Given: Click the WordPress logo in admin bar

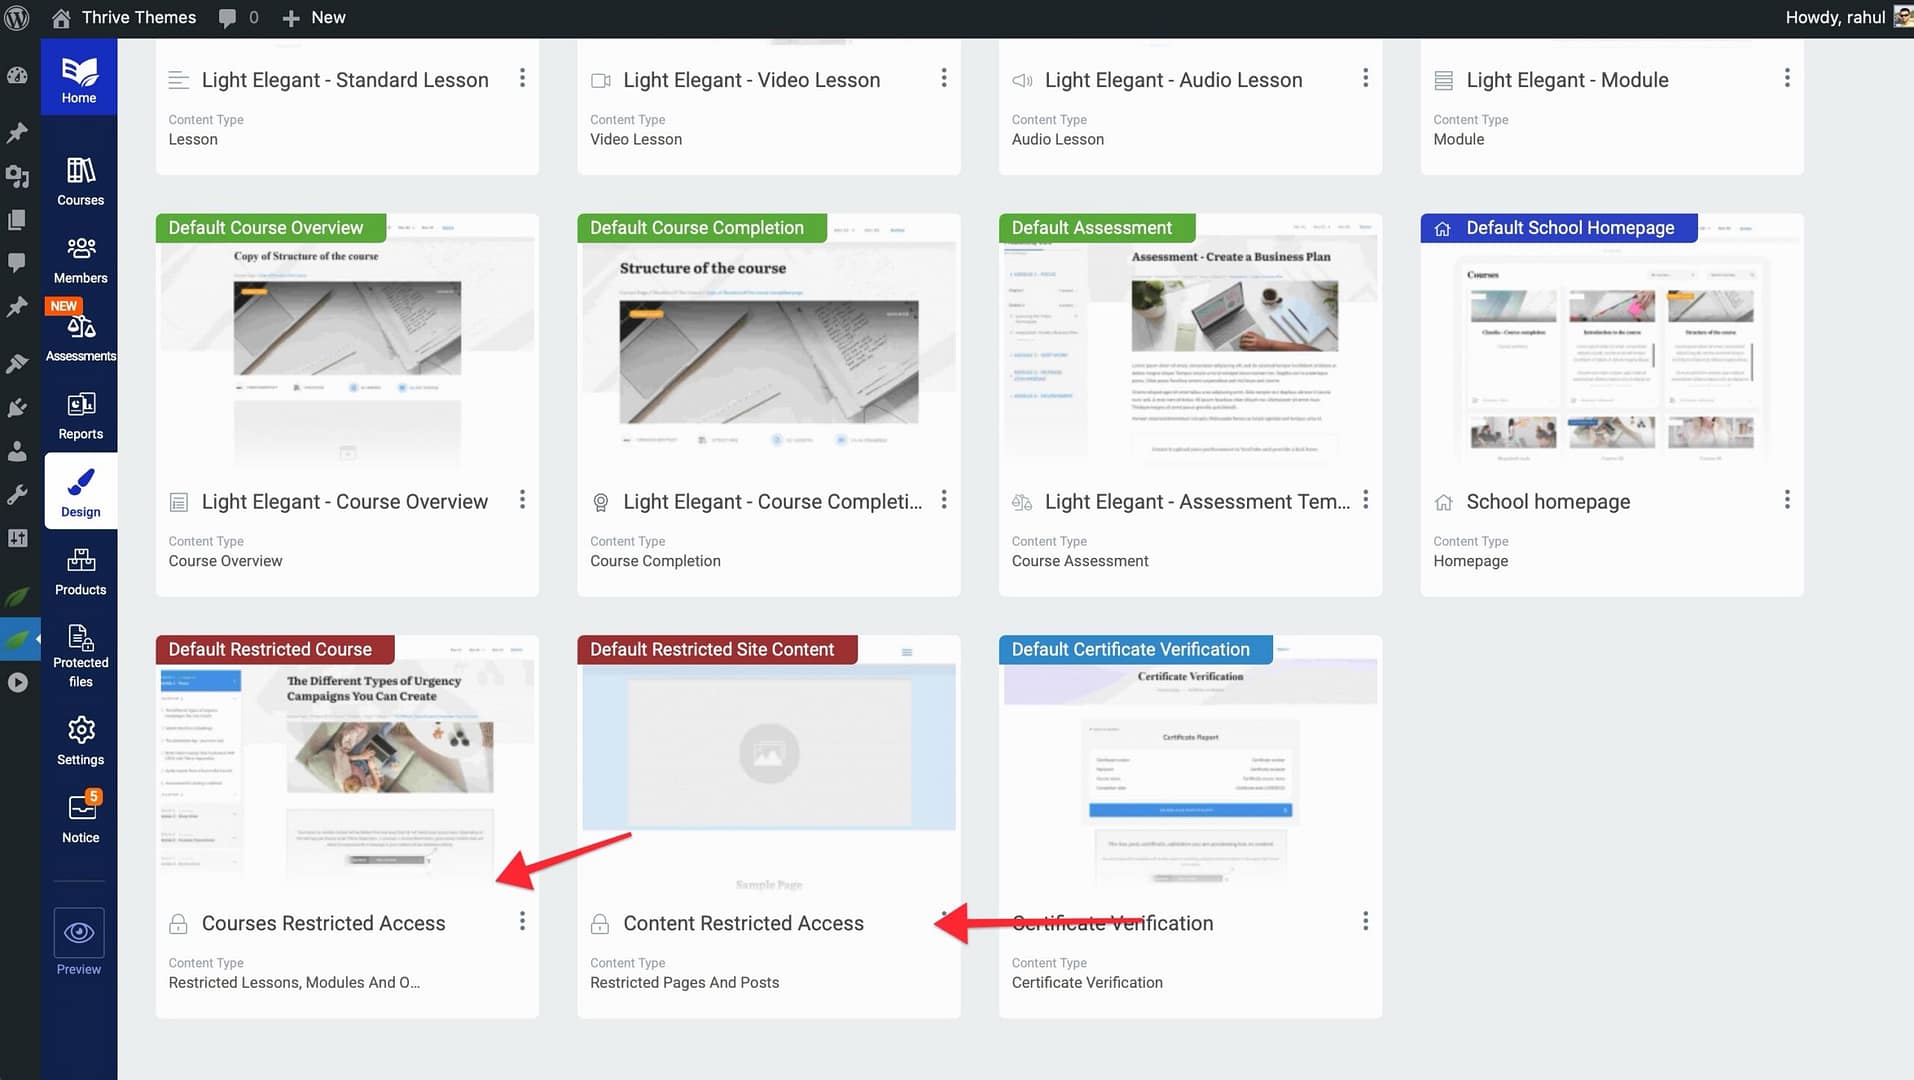Looking at the screenshot, I should 17,17.
